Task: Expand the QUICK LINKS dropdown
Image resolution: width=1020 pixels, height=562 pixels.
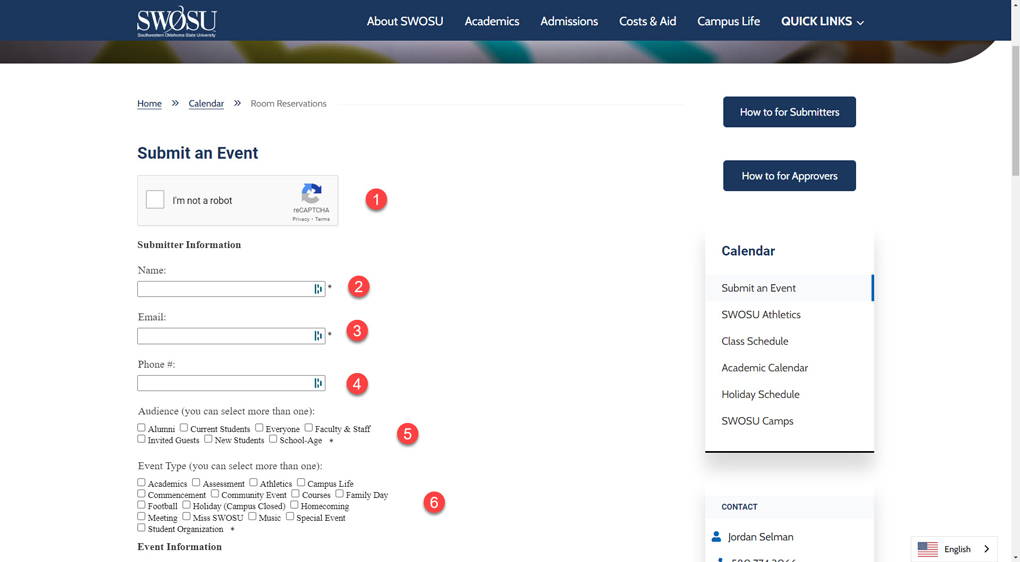Action: pyautogui.click(x=822, y=21)
